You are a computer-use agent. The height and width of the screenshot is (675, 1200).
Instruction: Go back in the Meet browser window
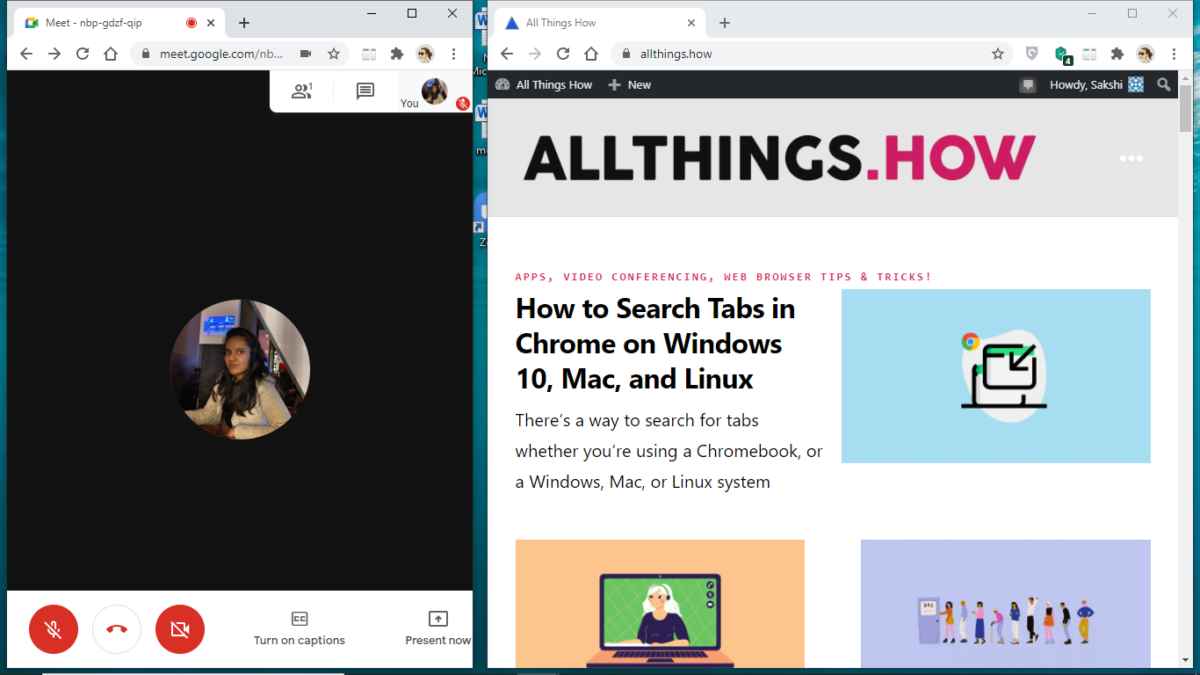click(26, 54)
